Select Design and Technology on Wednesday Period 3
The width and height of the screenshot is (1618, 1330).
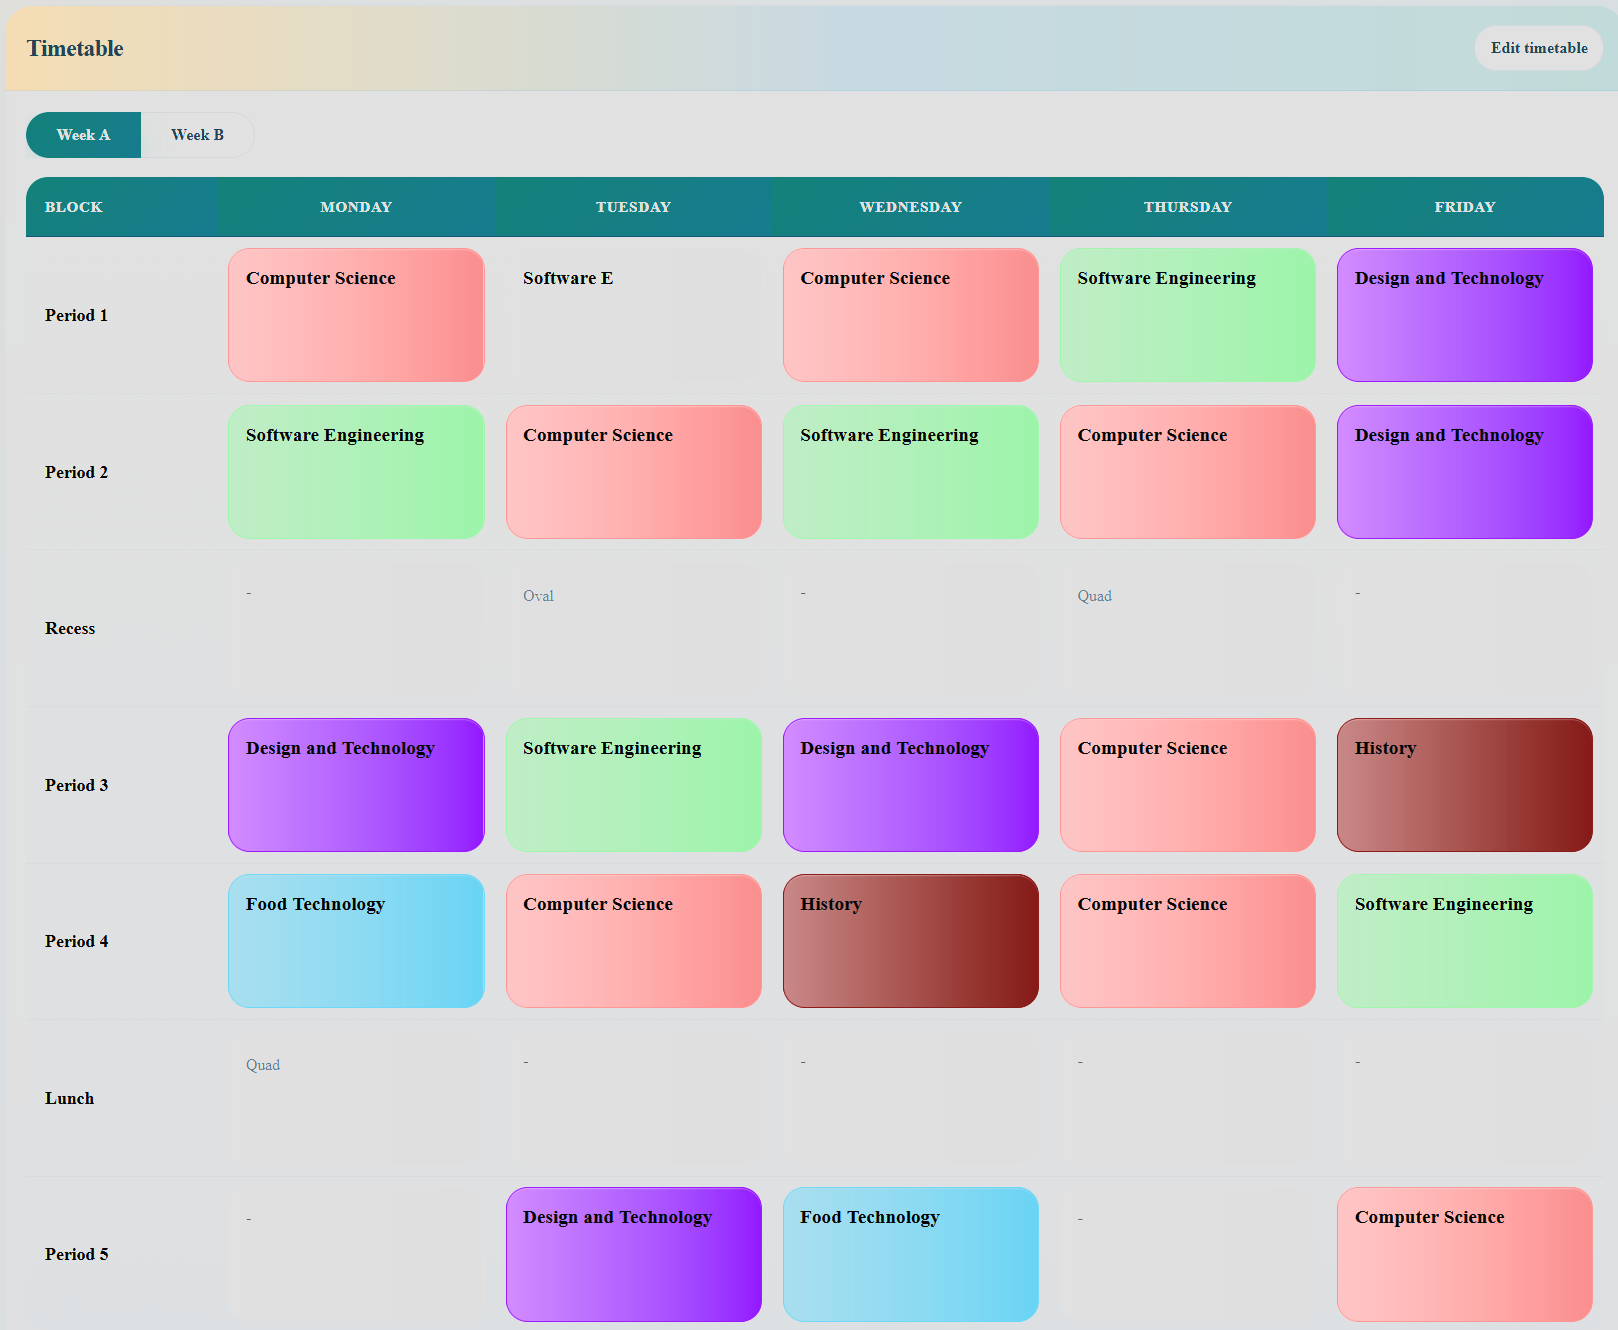(910, 784)
